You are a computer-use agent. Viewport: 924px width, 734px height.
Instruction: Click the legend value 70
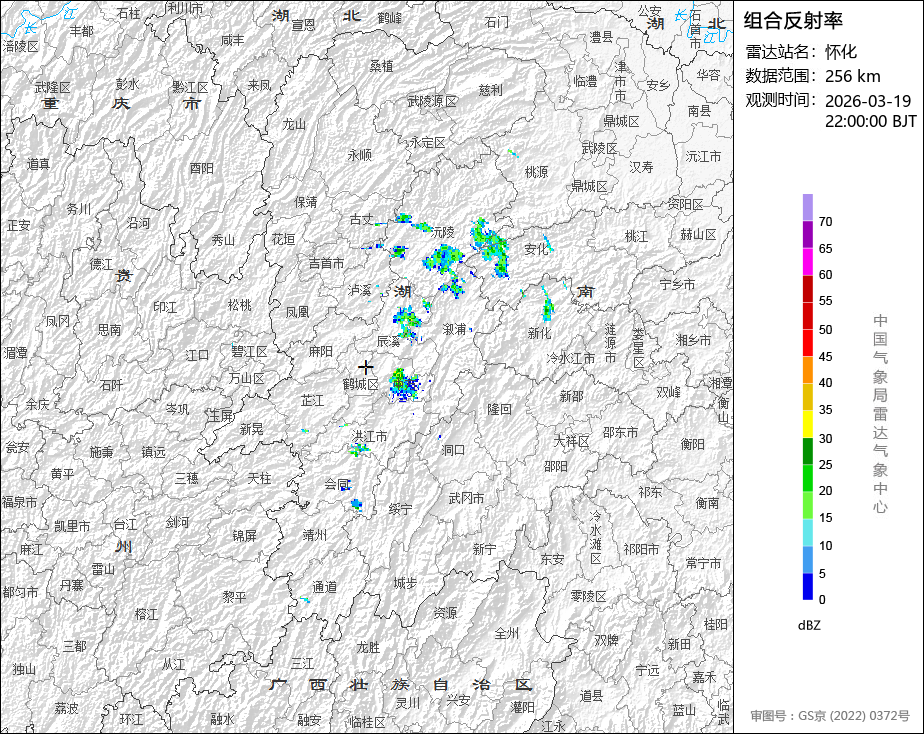[x=826, y=222]
